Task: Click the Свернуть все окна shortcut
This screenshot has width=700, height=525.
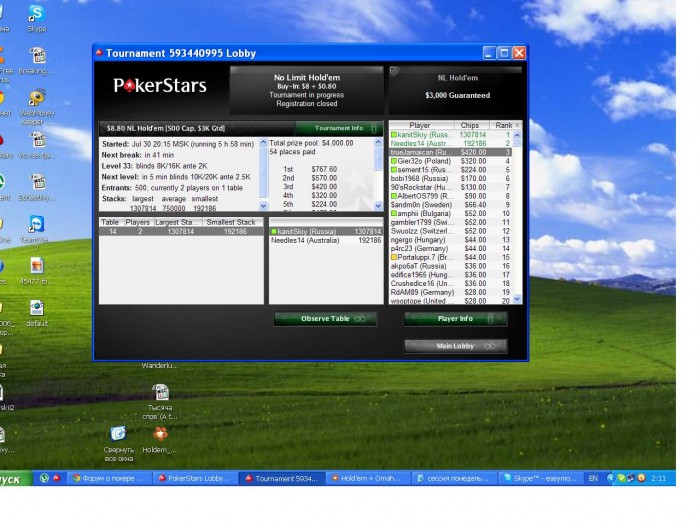Action: (x=118, y=444)
